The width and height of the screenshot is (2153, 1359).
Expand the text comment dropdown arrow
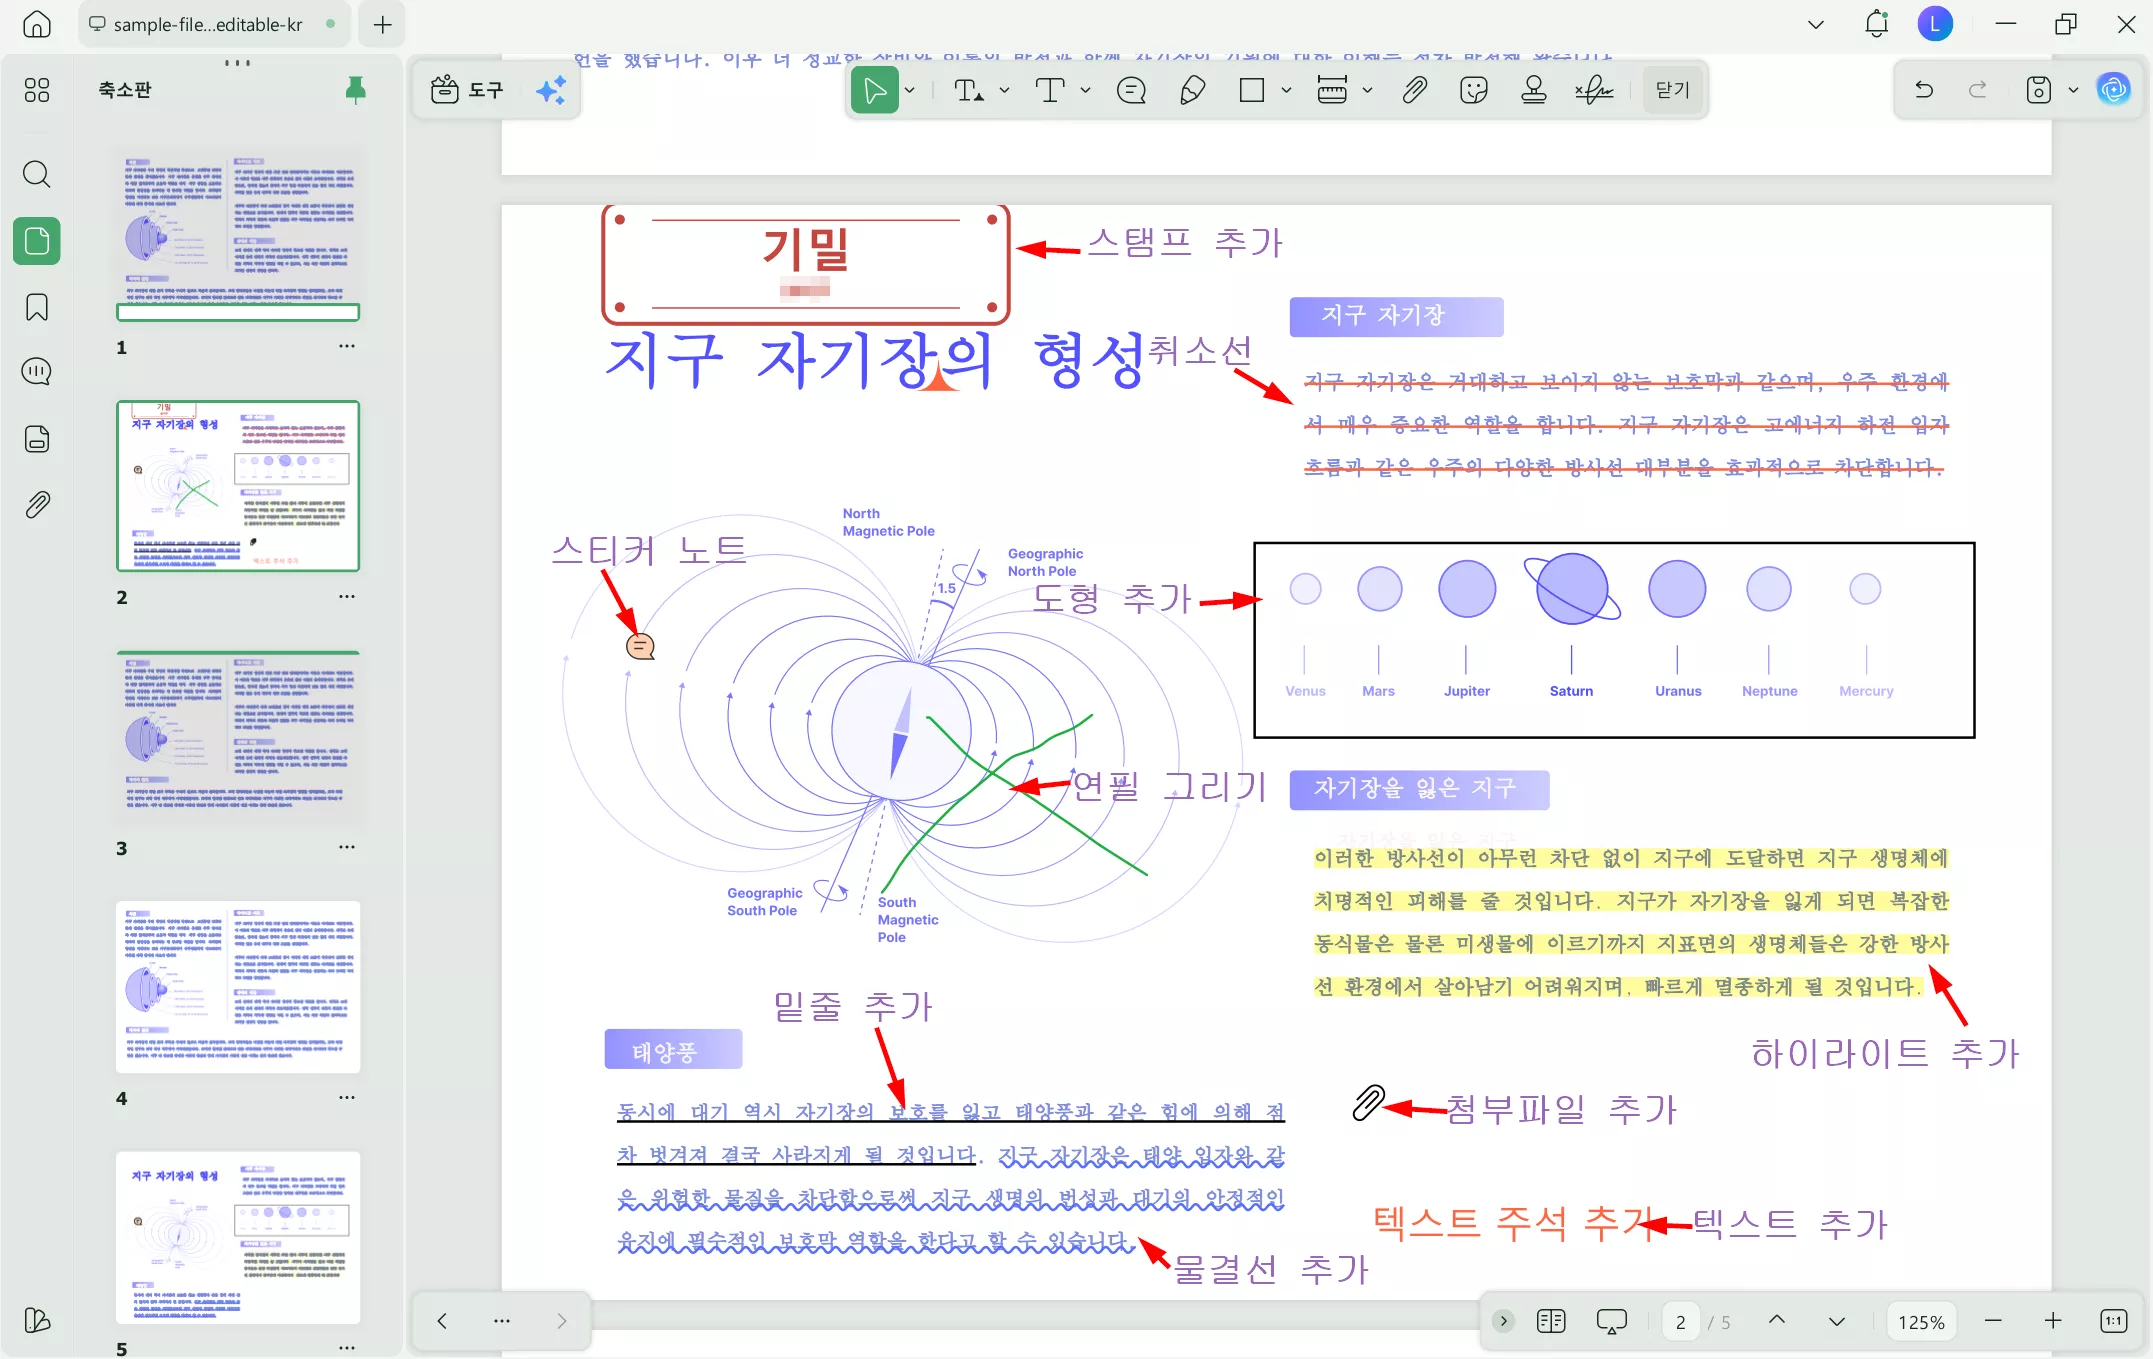tap(1086, 90)
